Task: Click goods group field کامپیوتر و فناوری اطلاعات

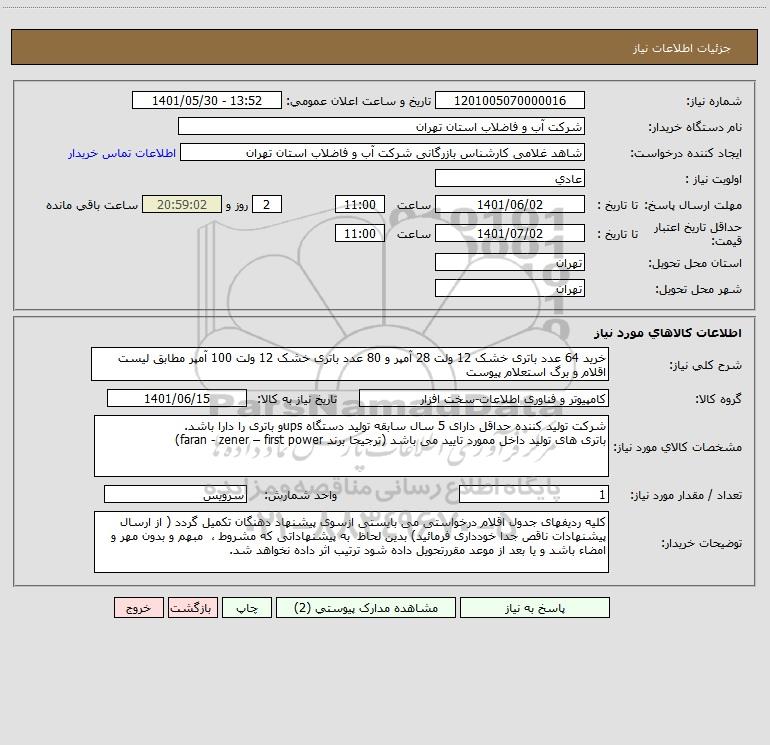Action: 484,398
